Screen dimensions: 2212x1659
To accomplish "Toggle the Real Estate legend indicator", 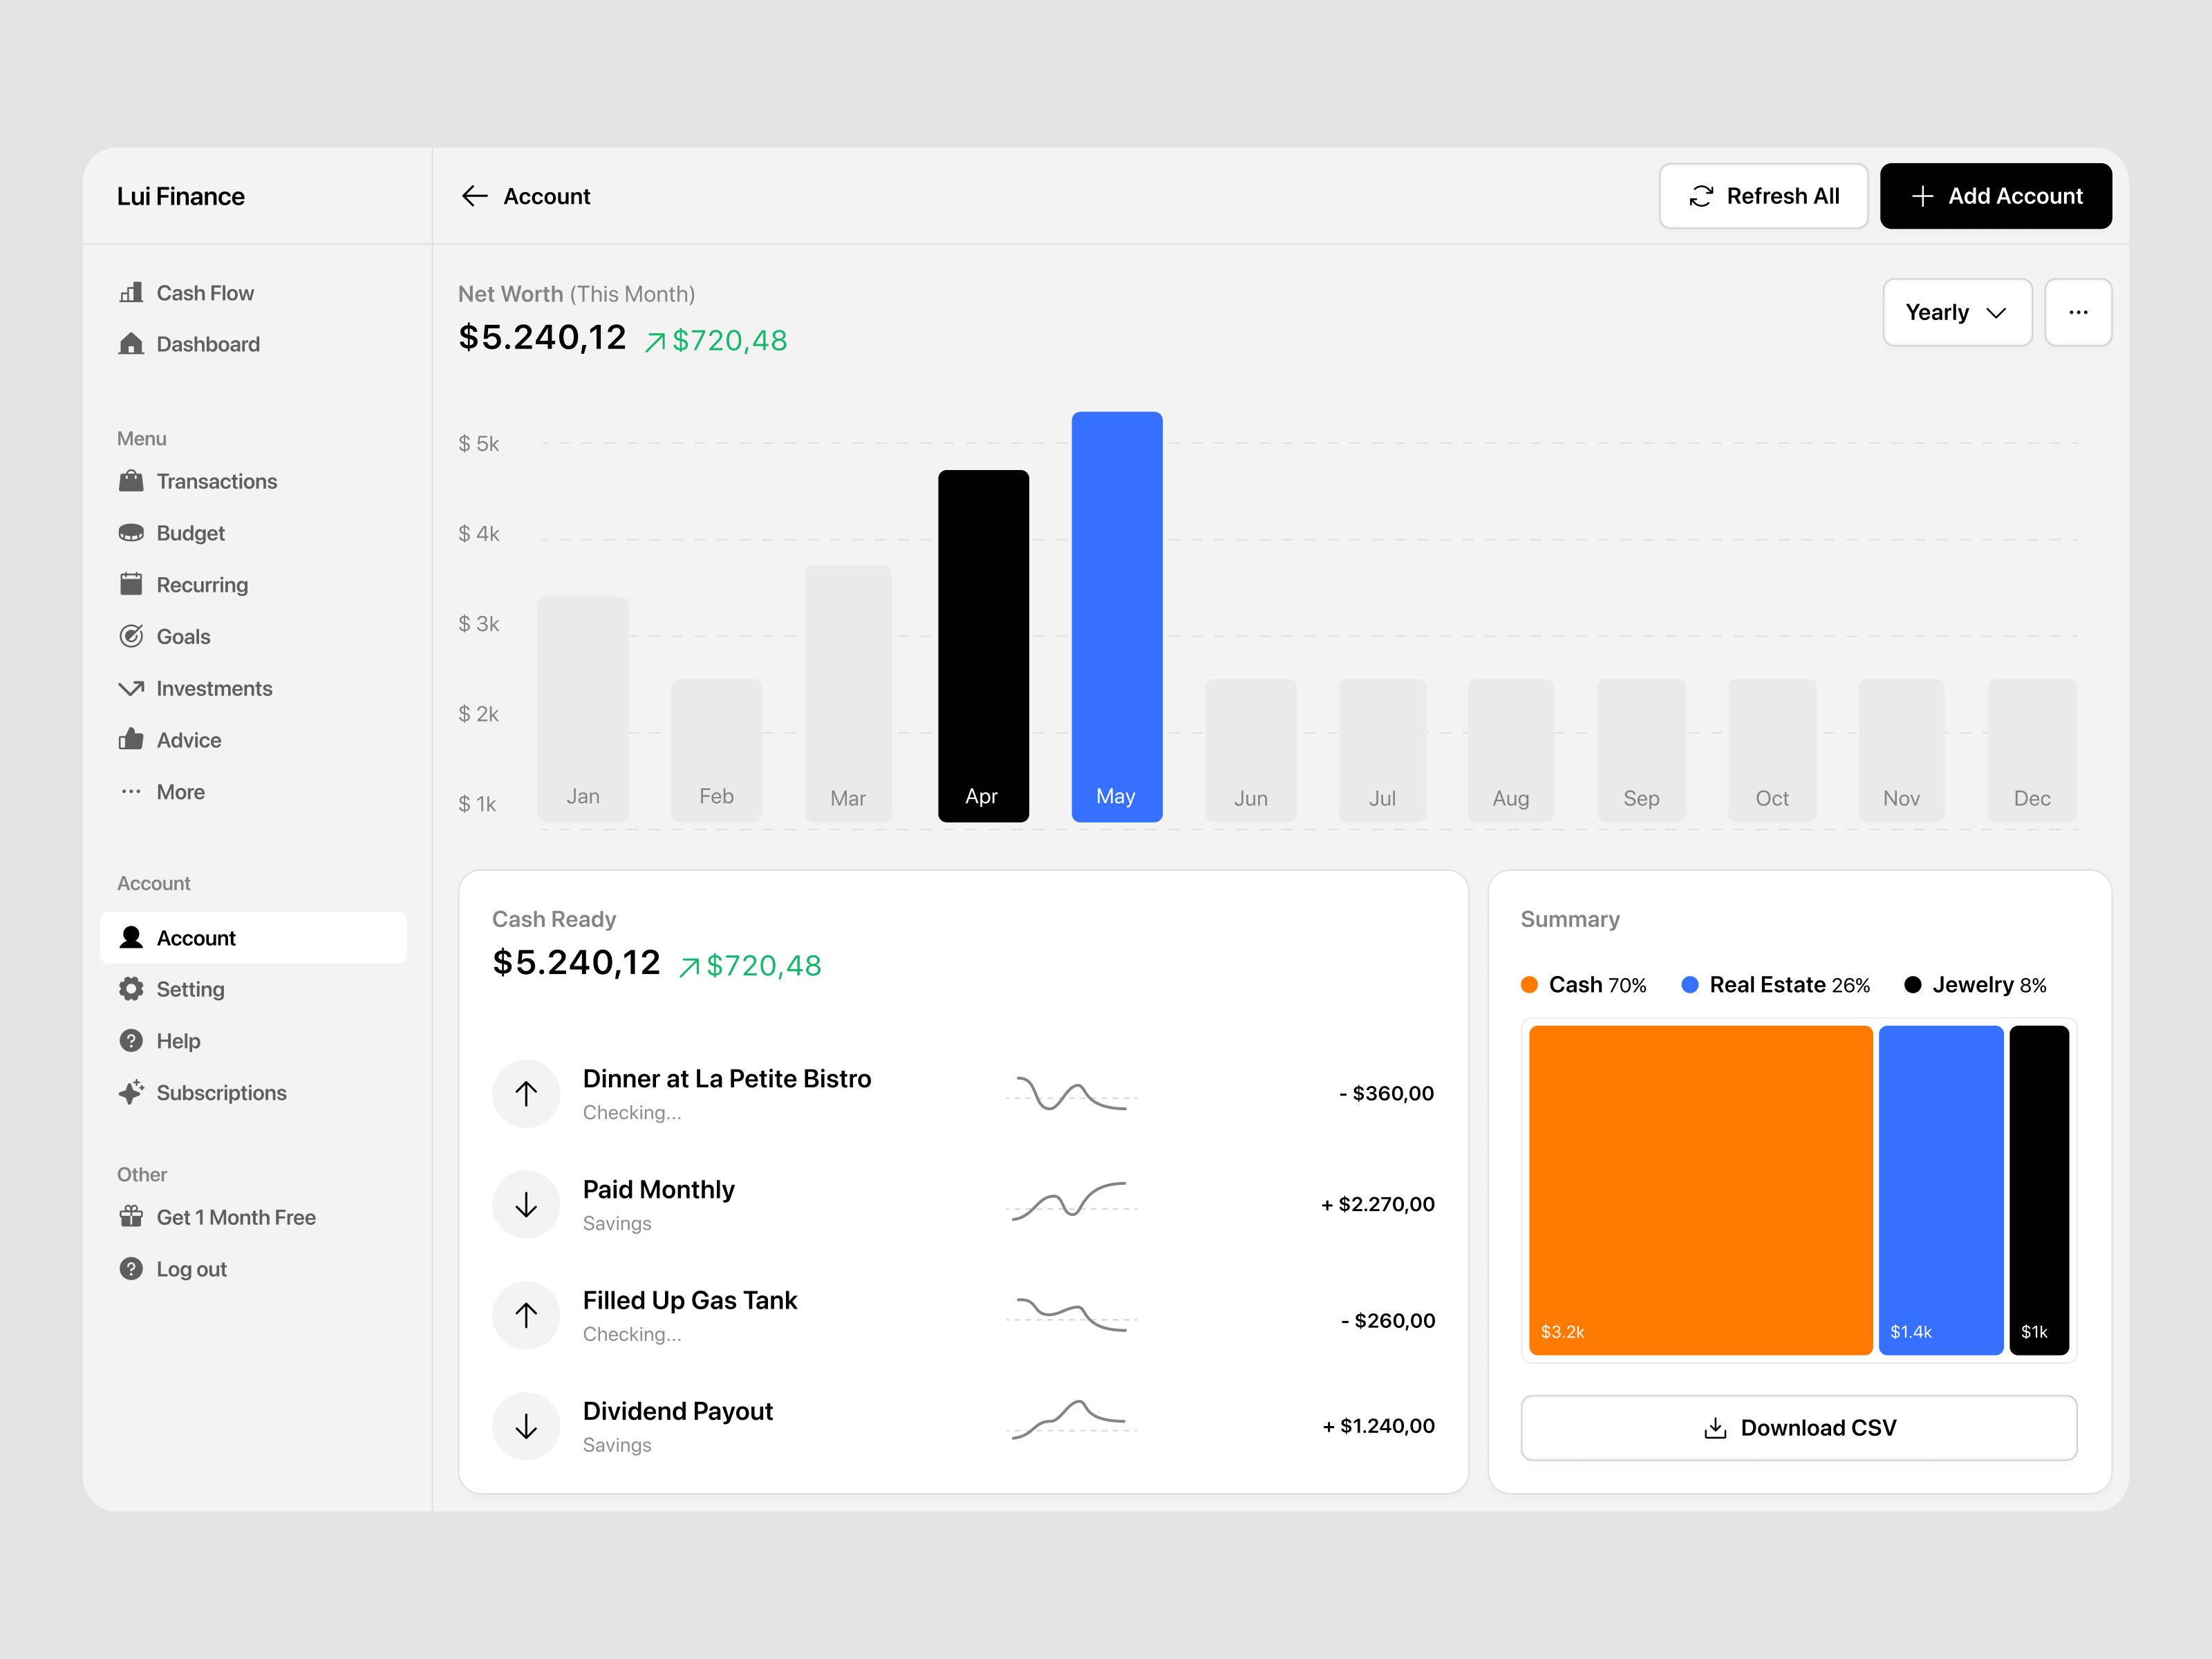I will pos(1689,984).
